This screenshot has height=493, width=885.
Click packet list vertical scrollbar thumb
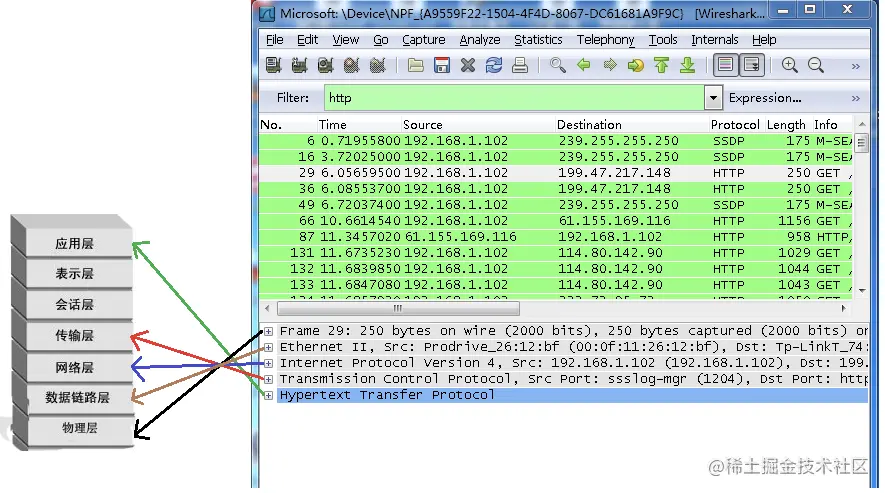coord(861,143)
